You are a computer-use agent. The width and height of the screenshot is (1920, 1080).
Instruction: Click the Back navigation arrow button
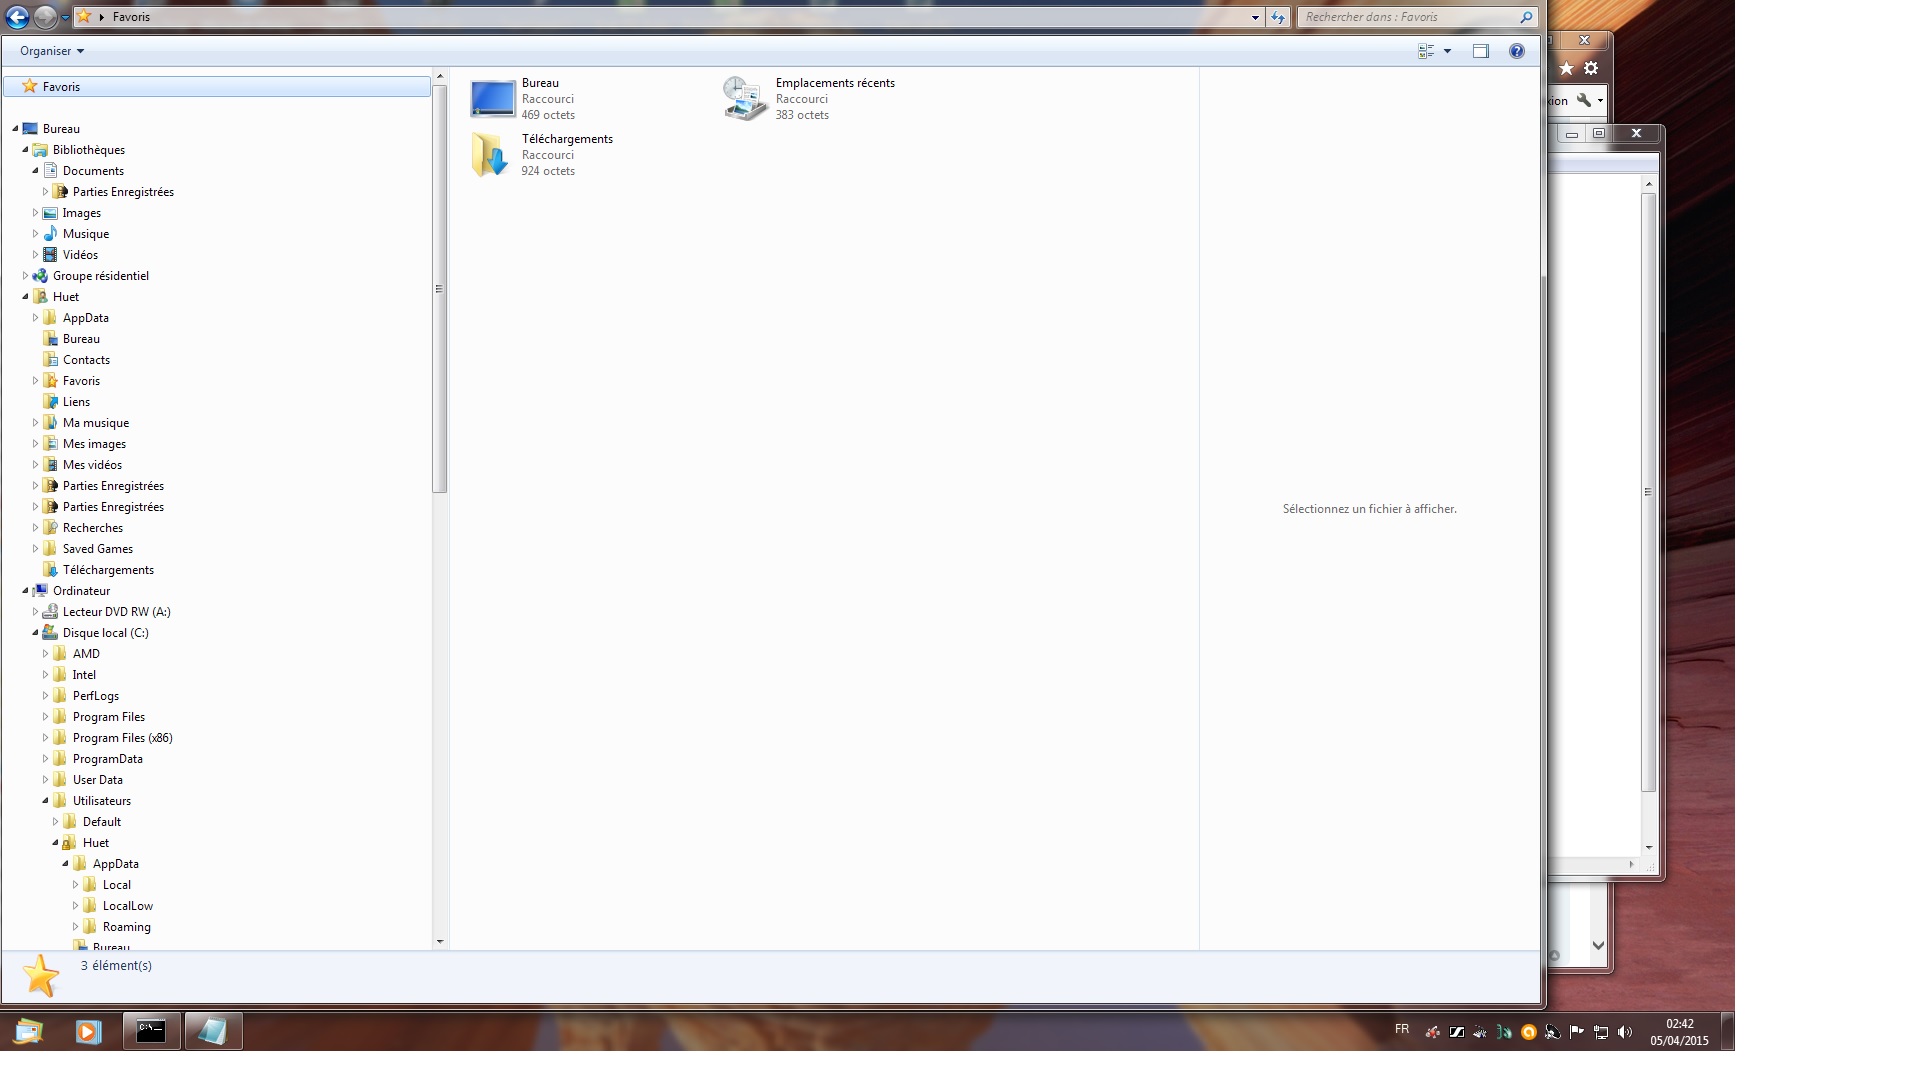[17, 17]
